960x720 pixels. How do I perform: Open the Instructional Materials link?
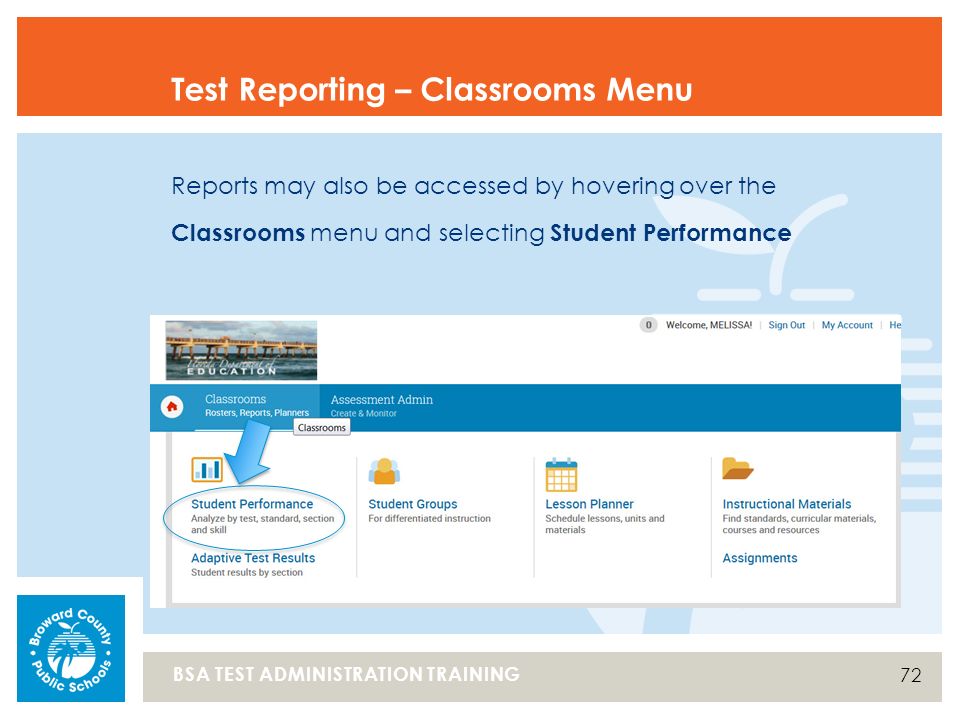[x=787, y=504]
